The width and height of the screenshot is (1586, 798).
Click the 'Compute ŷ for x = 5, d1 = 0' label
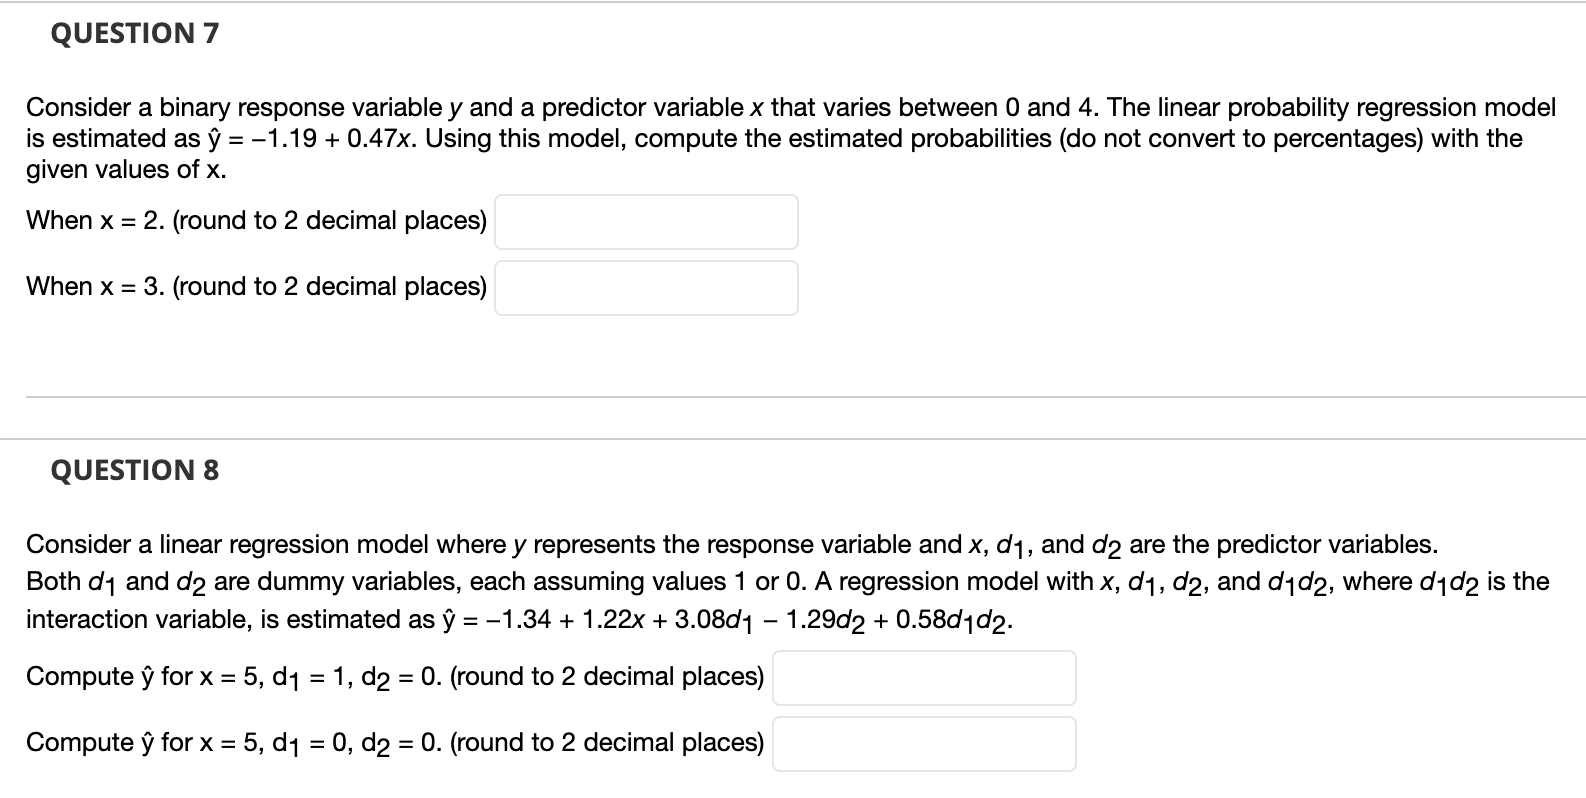tap(395, 742)
